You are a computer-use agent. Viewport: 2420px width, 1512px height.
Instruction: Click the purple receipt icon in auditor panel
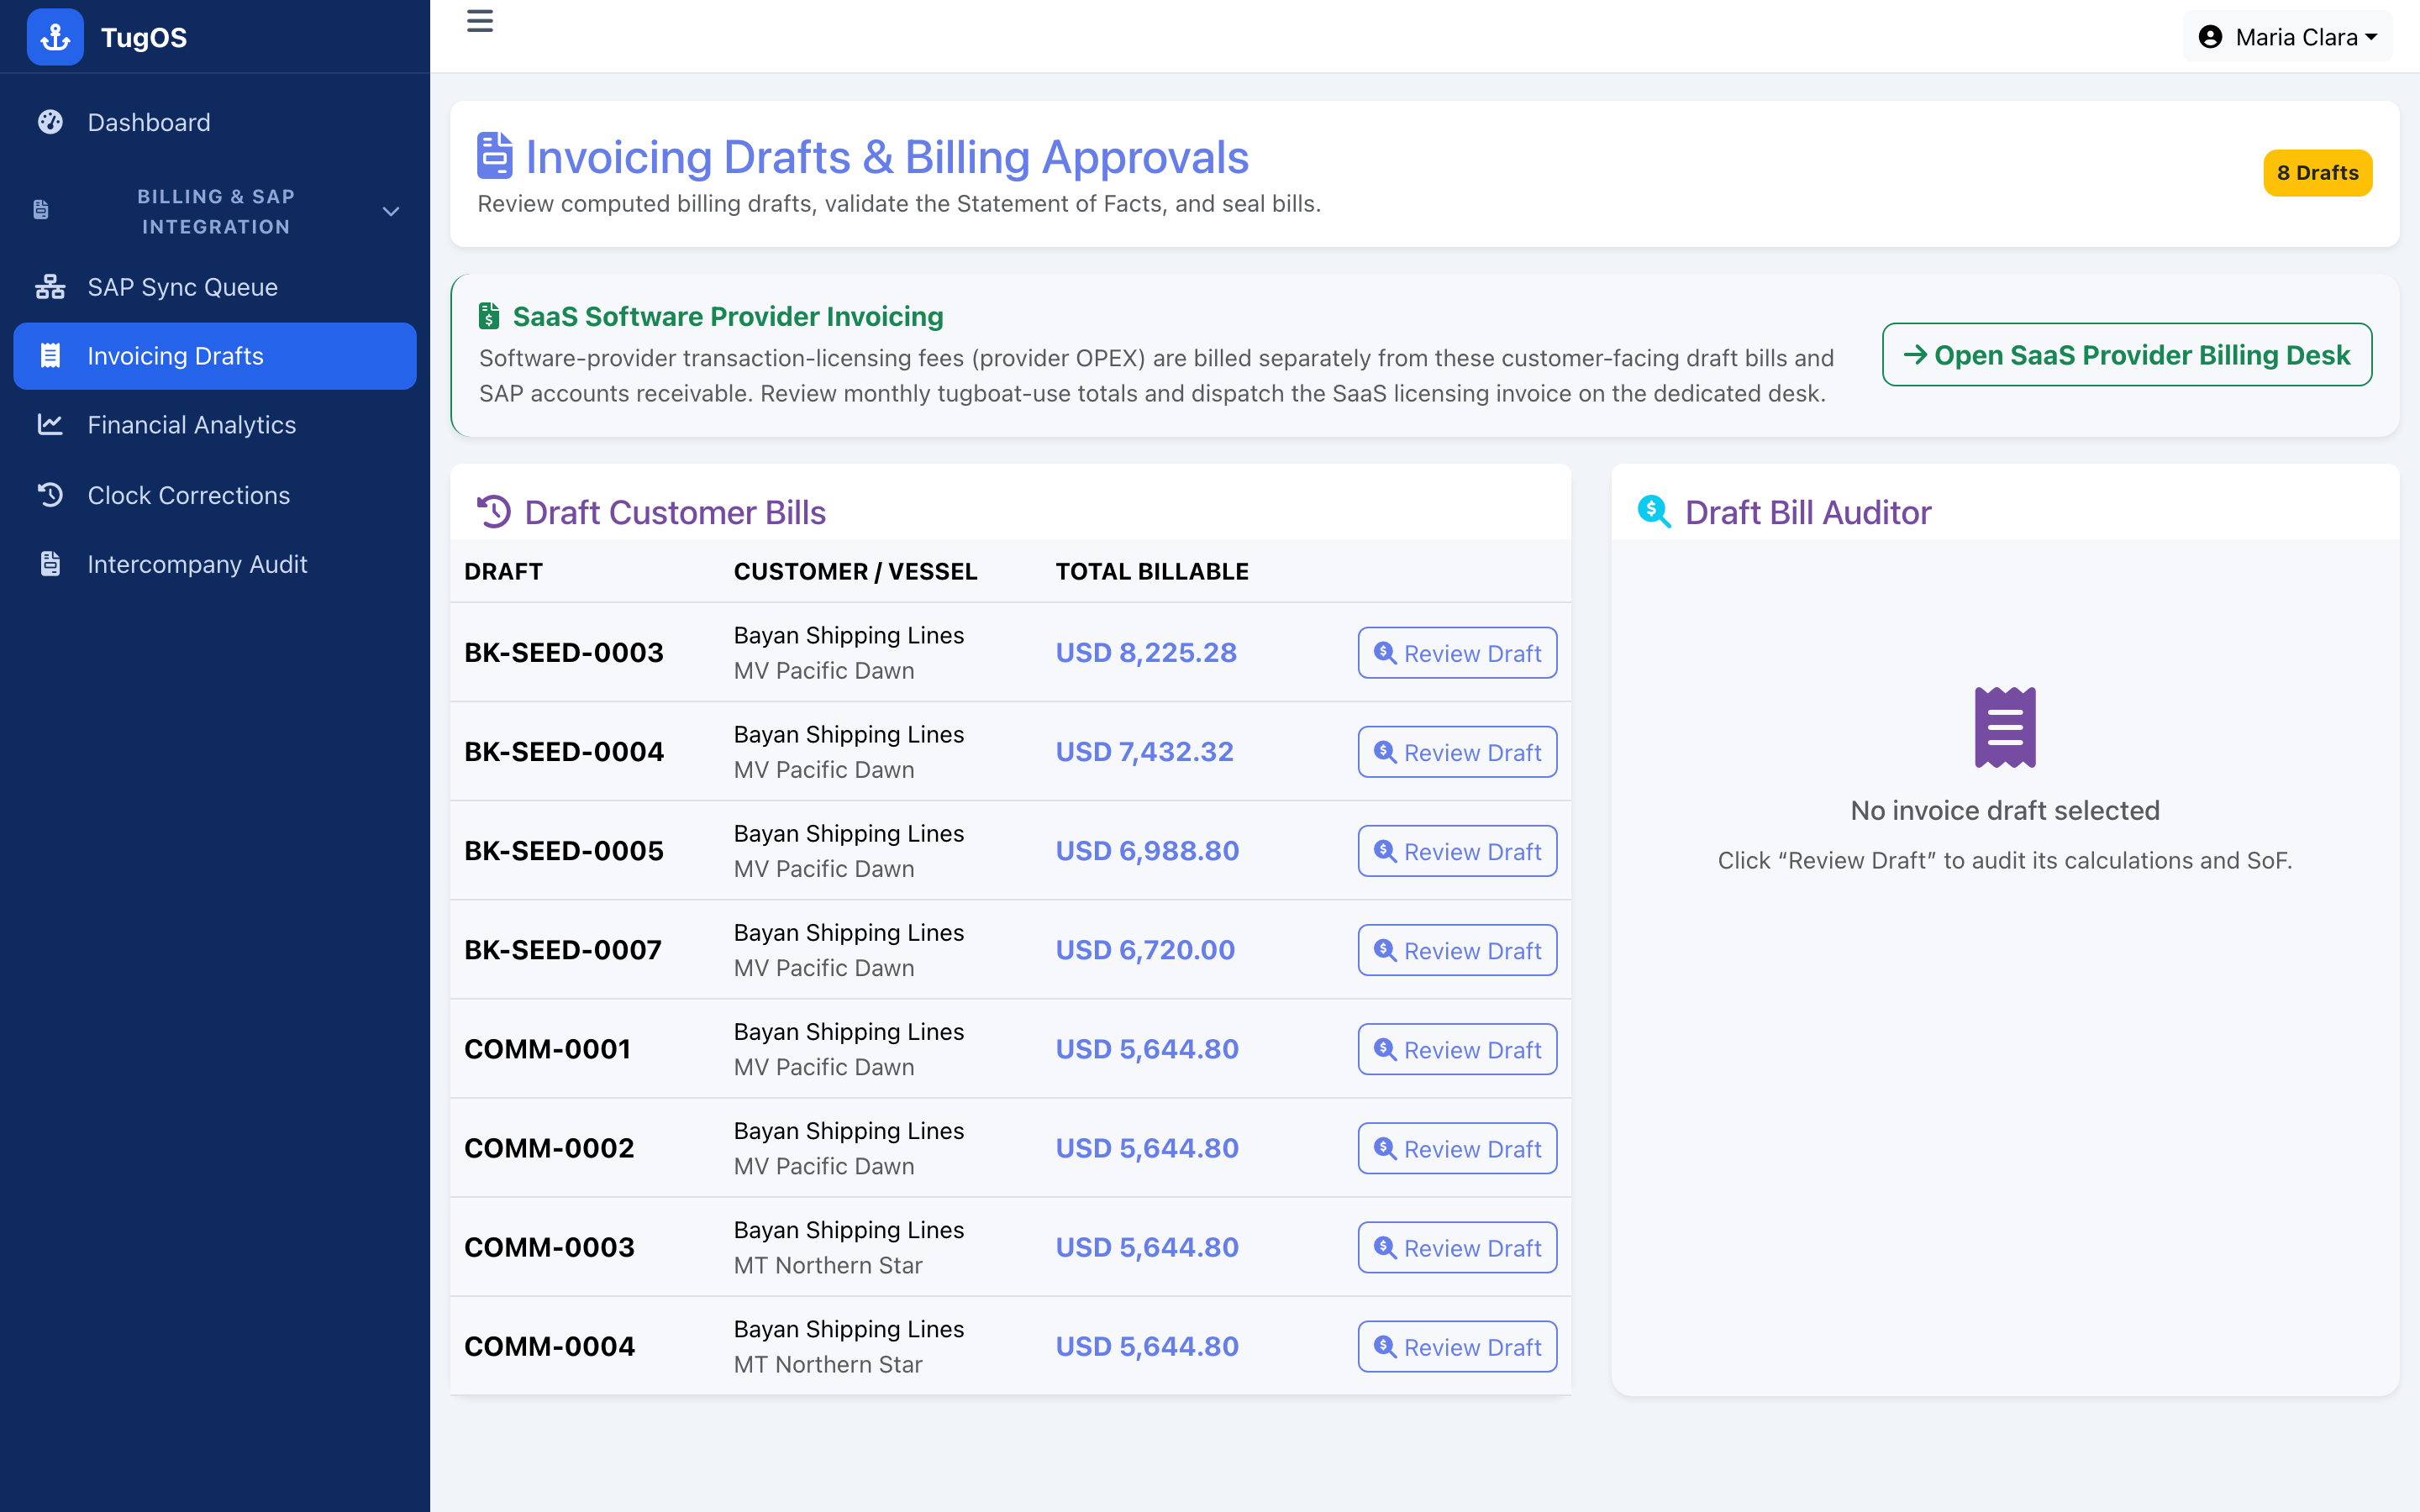tap(2005, 727)
